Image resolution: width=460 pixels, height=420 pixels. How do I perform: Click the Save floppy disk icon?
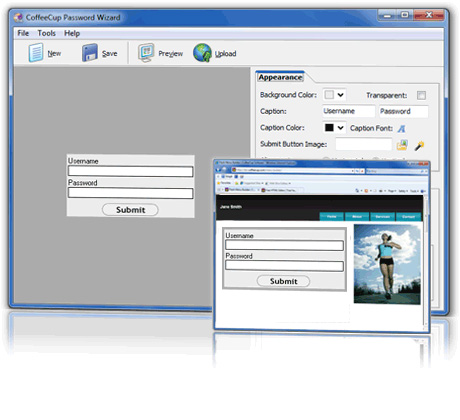point(90,53)
